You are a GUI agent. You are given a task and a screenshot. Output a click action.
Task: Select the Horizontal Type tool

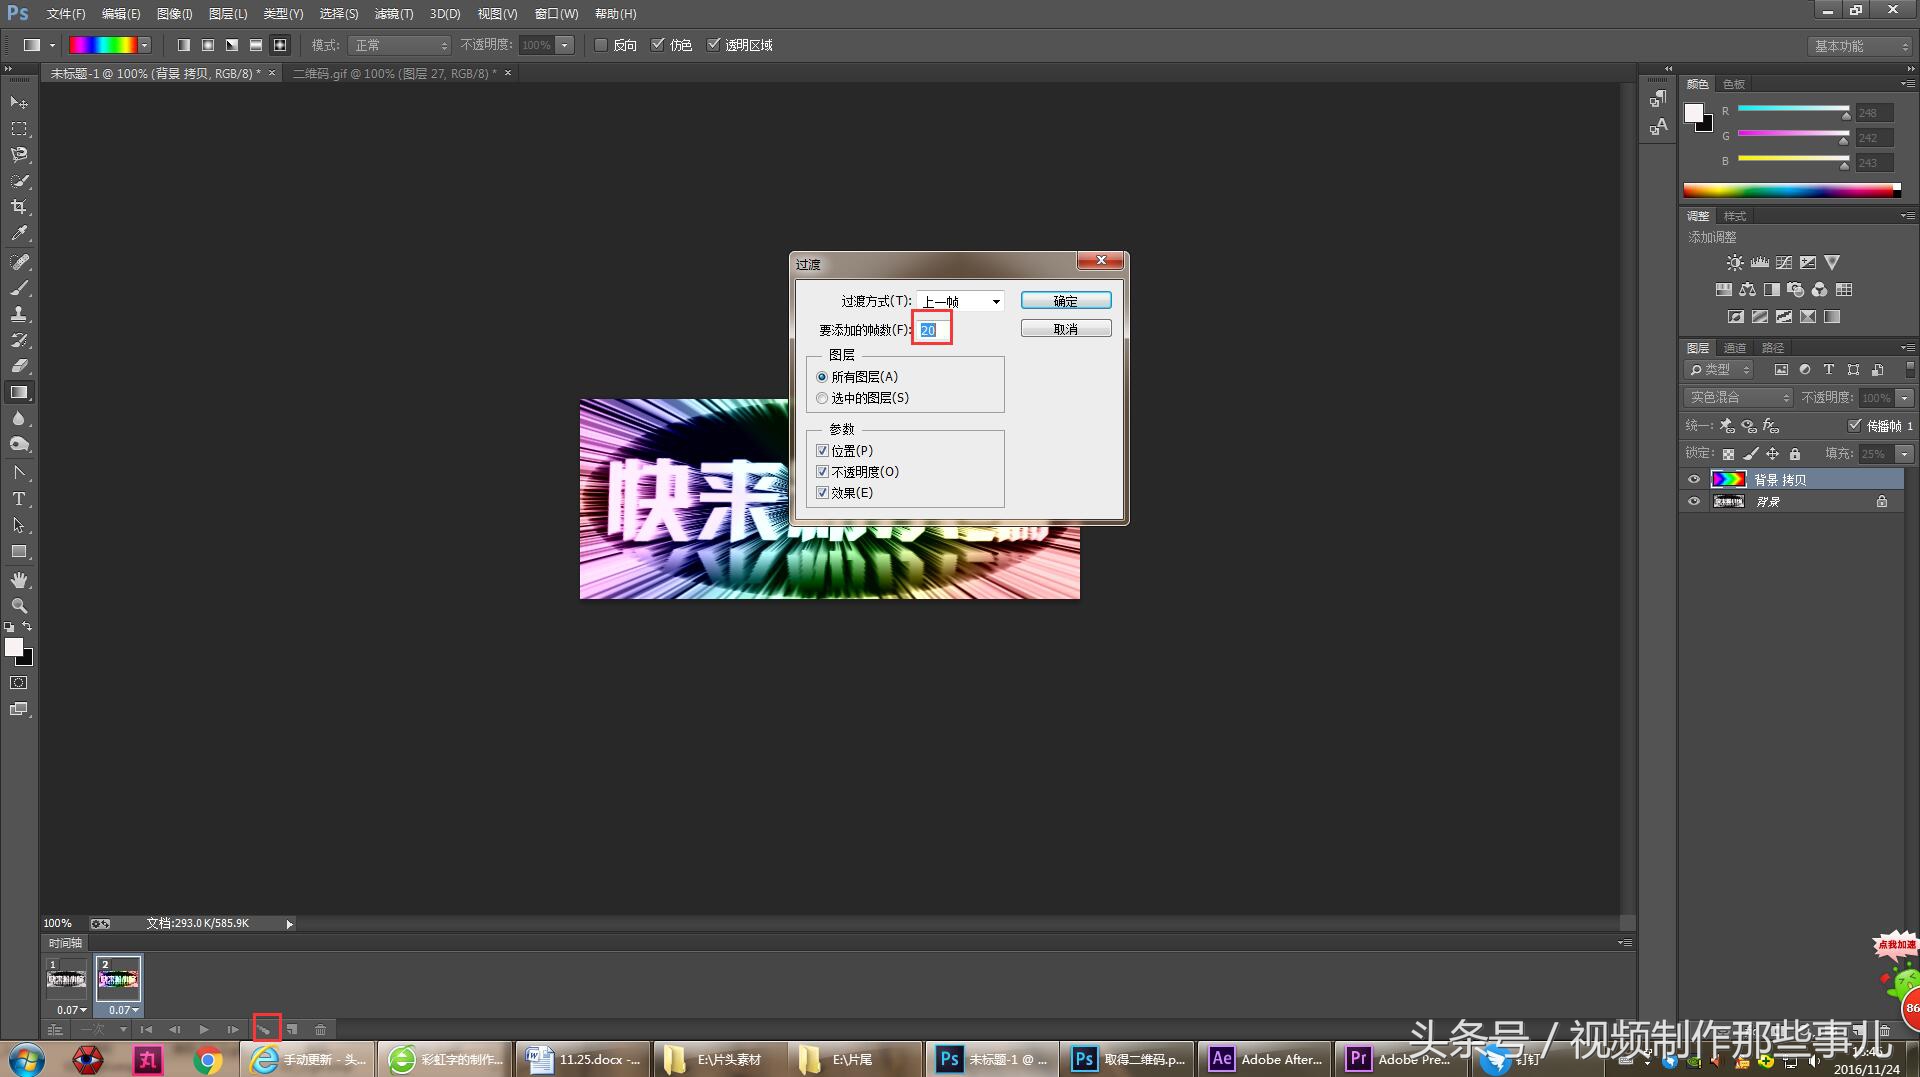pos(19,499)
